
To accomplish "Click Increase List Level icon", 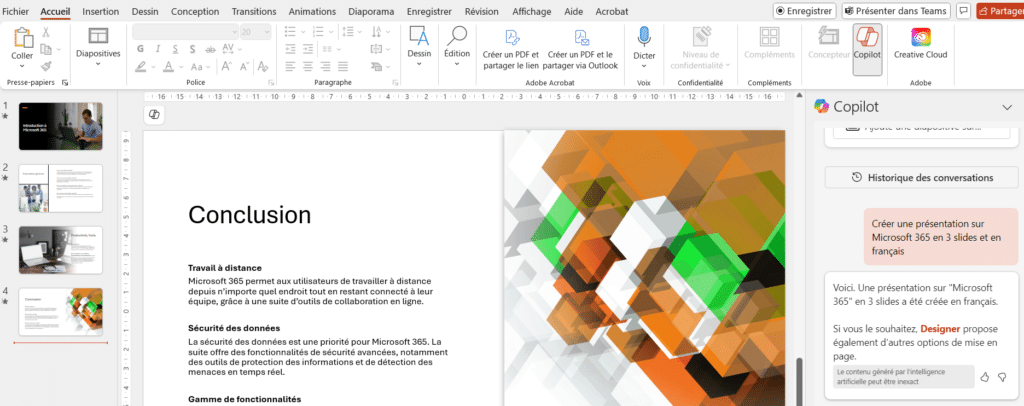I will click(x=308, y=49).
